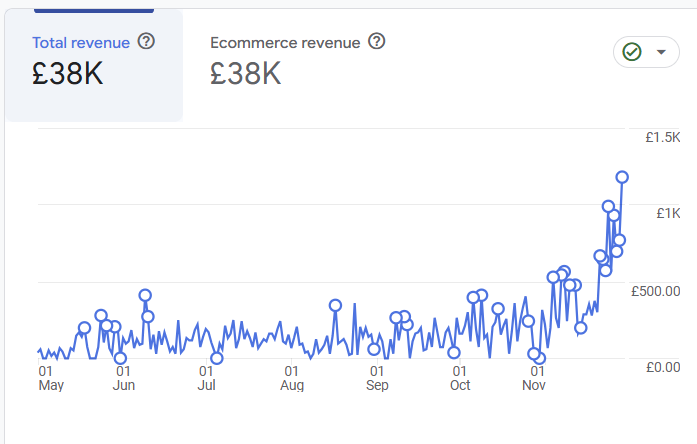Click the low marker just before 01 Sep
This screenshot has width=697, height=444.
[x=374, y=350]
